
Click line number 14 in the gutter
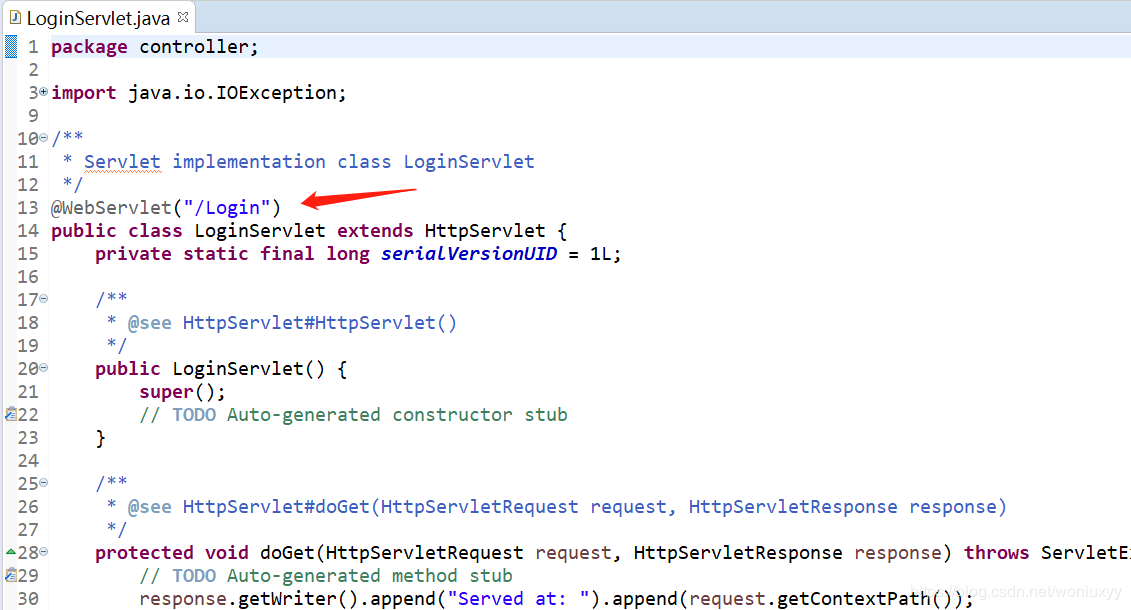(x=28, y=231)
